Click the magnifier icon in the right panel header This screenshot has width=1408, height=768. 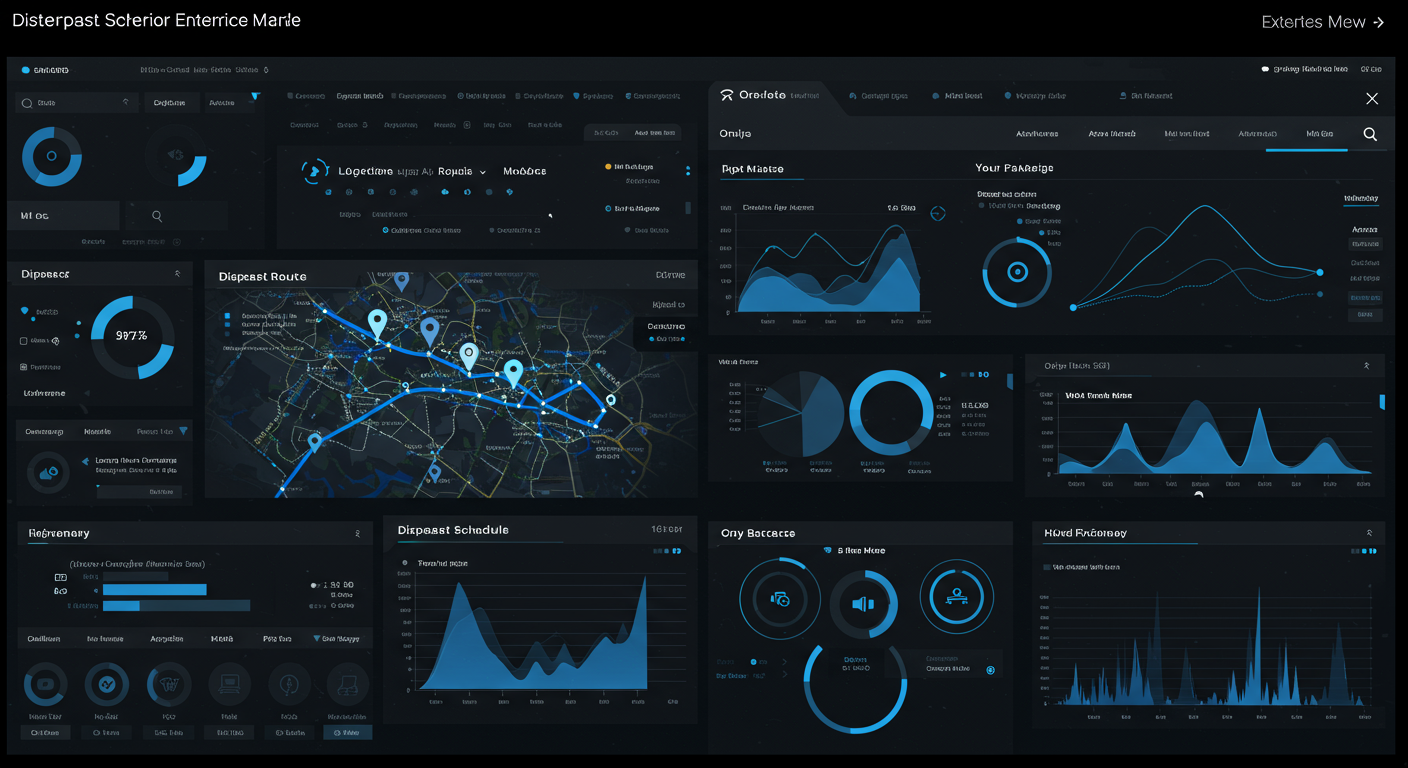1370,134
